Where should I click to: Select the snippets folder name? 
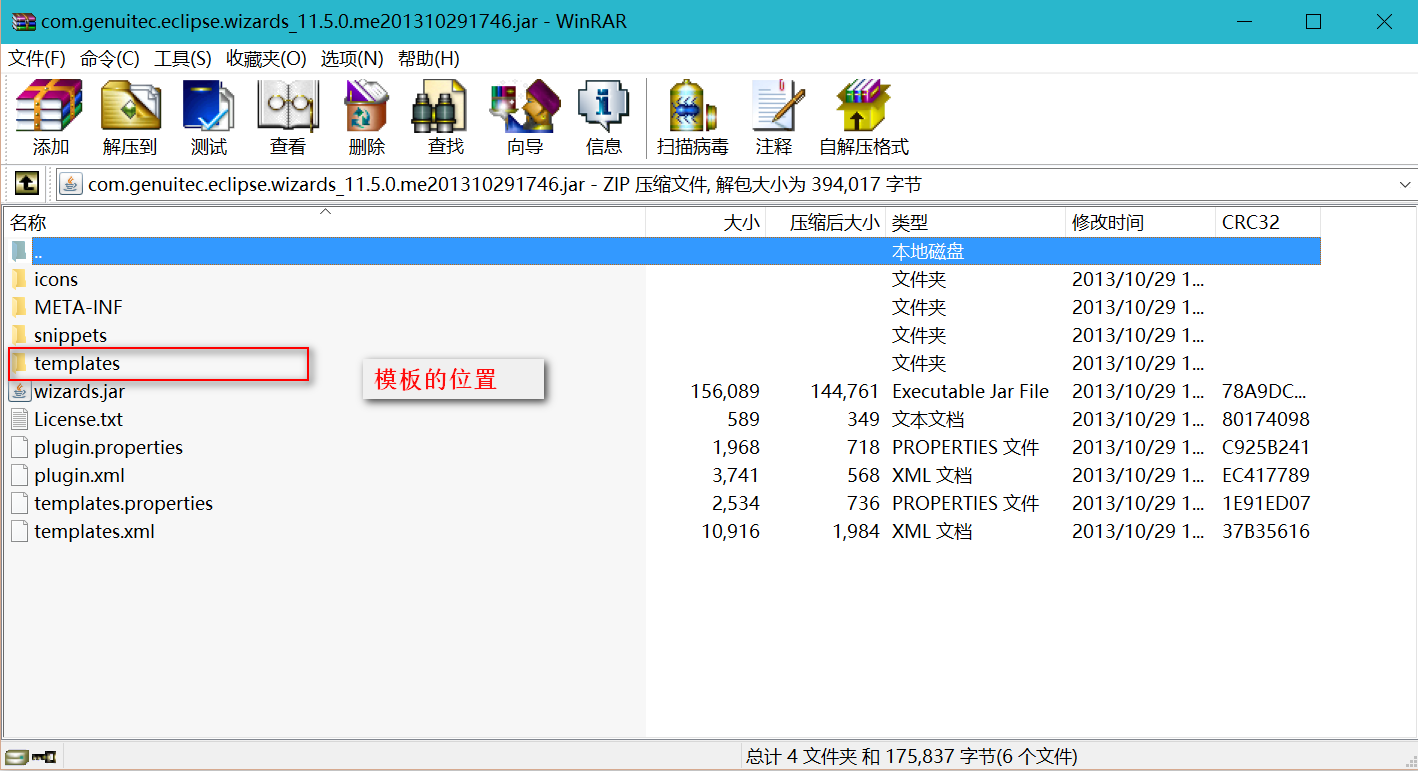(70, 335)
